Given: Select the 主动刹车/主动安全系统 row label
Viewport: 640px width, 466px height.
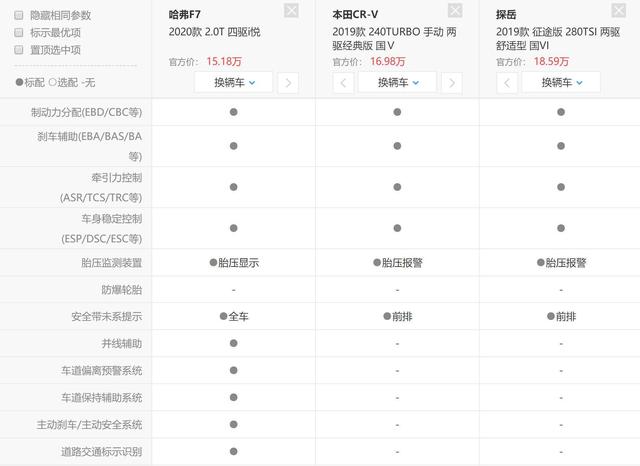Looking at the screenshot, I should [89, 425].
